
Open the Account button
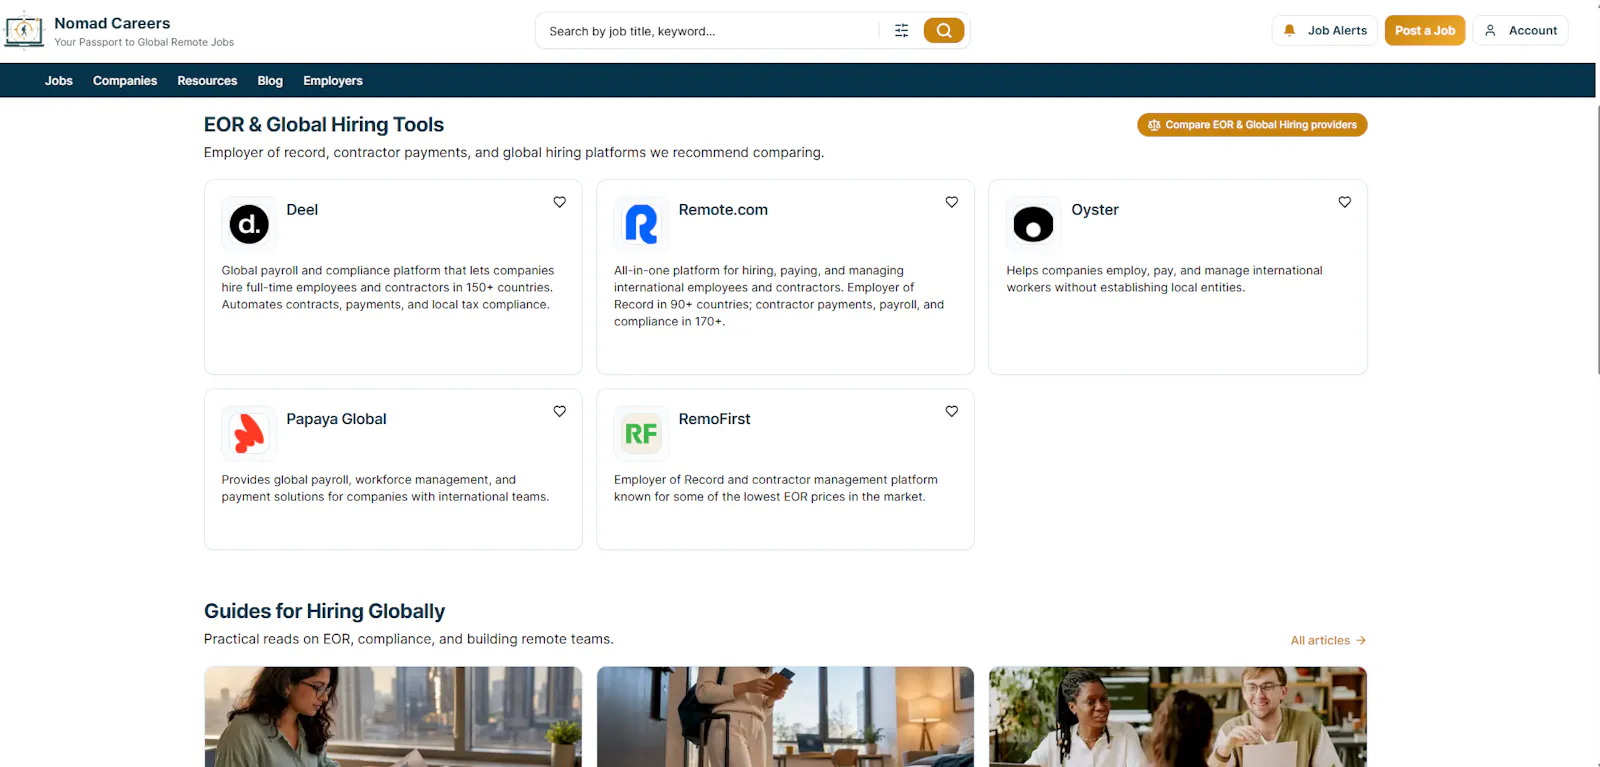1520,31
